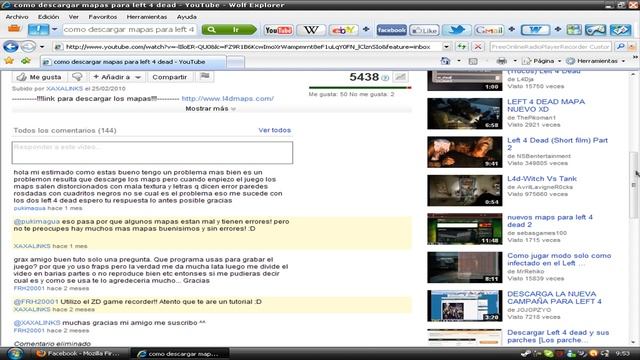This screenshot has width=640, height=360.
Task: Open the Wikipedia toolbar shortcut
Action: (x=311, y=30)
